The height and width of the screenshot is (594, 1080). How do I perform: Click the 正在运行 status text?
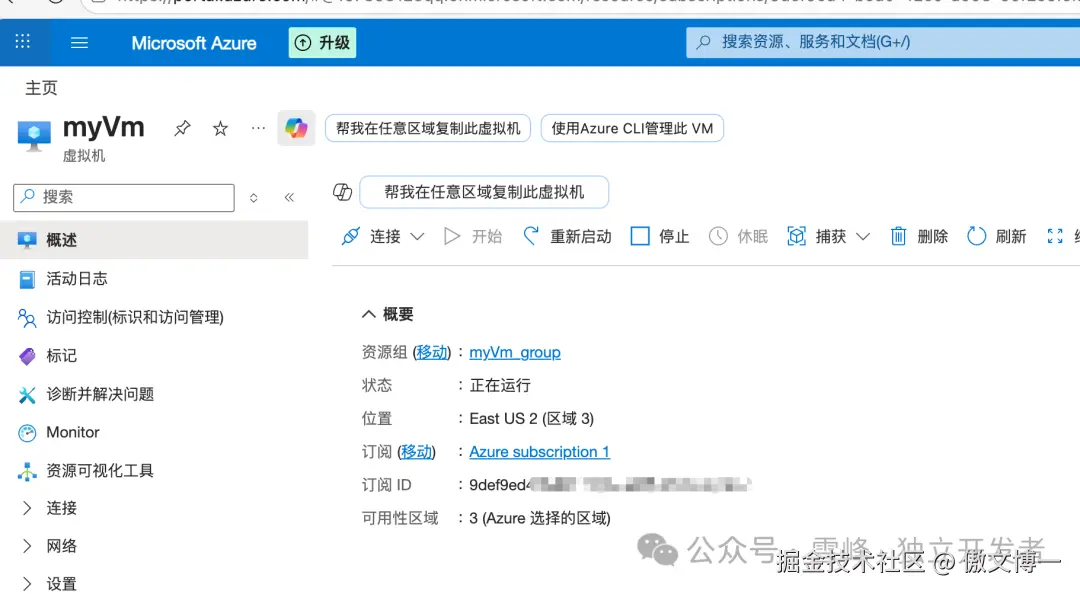tap(500, 385)
